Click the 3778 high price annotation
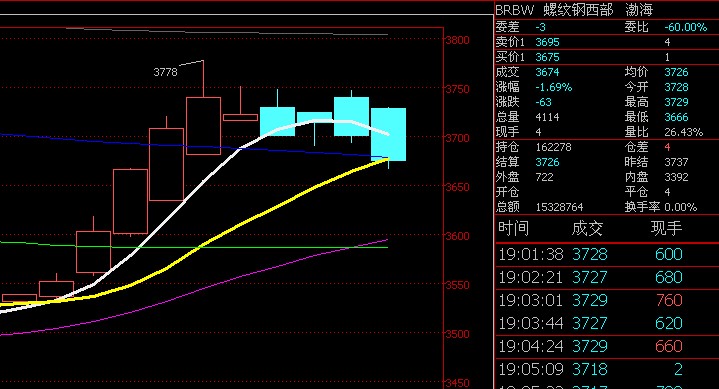The width and height of the screenshot is (719, 389). pyautogui.click(x=165, y=72)
